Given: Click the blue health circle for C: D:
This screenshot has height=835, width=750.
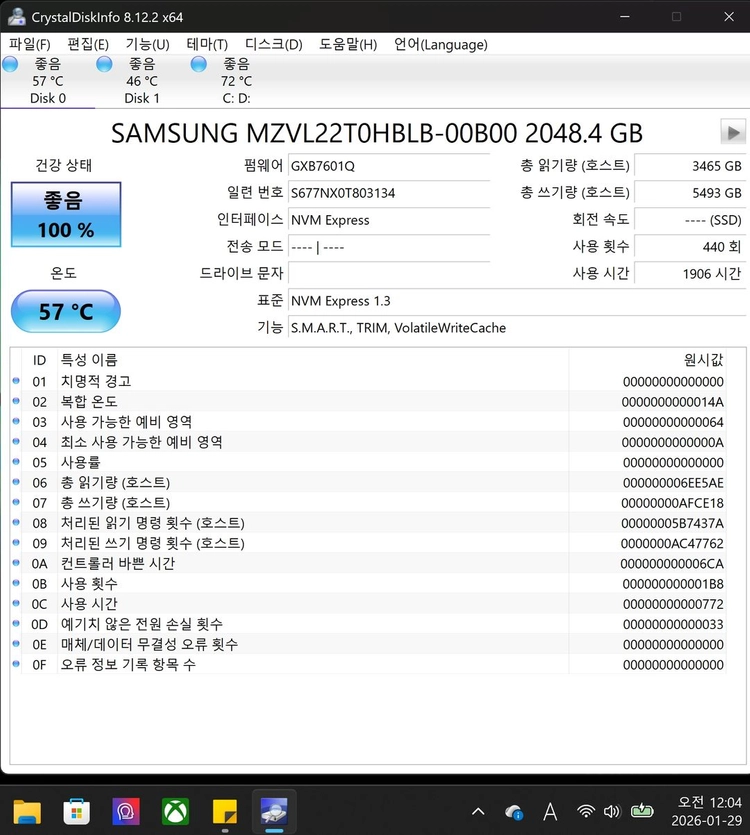Looking at the screenshot, I should pos(199,64).
